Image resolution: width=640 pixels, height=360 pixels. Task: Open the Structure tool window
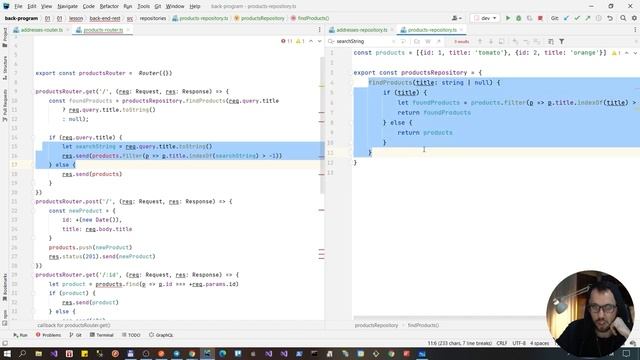[4, 68]
